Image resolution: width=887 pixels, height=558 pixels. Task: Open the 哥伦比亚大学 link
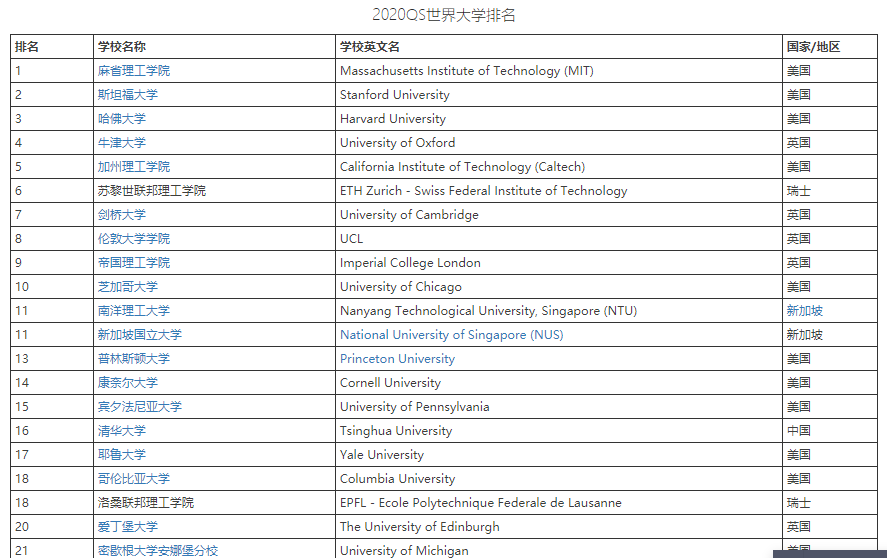pos(134,479)
